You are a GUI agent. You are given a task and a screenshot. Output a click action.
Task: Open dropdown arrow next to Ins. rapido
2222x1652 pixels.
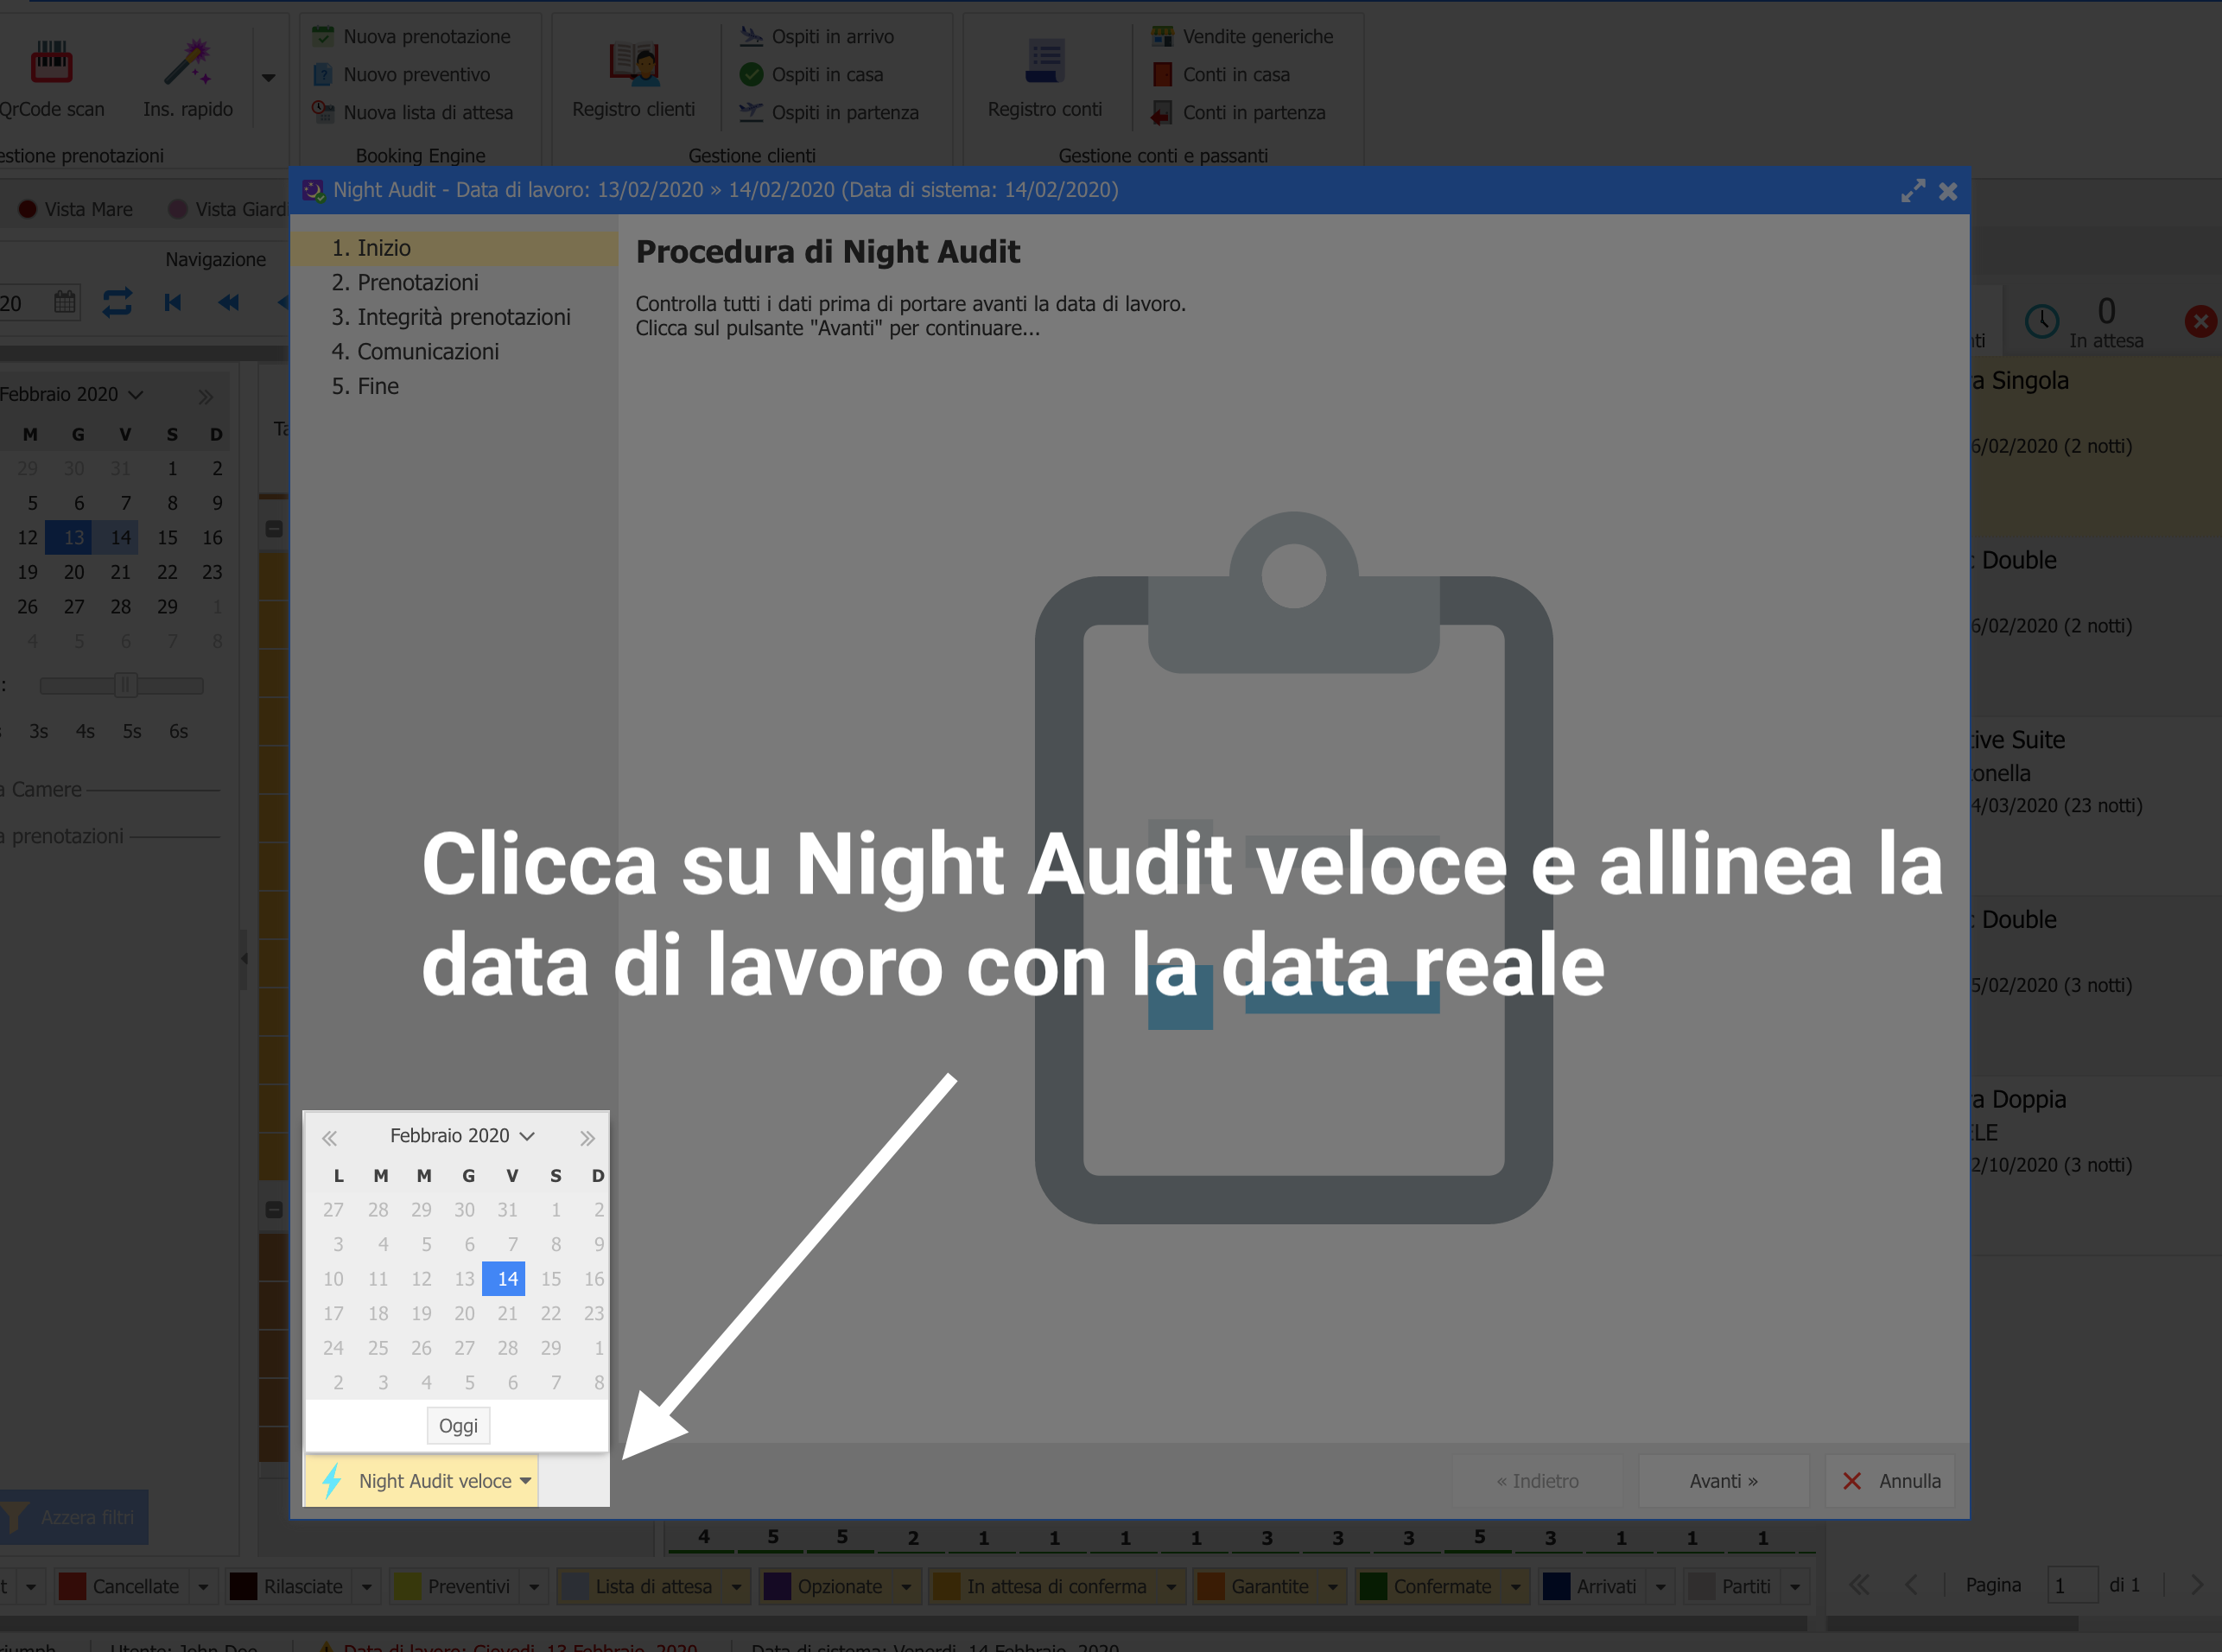(268, 77)
